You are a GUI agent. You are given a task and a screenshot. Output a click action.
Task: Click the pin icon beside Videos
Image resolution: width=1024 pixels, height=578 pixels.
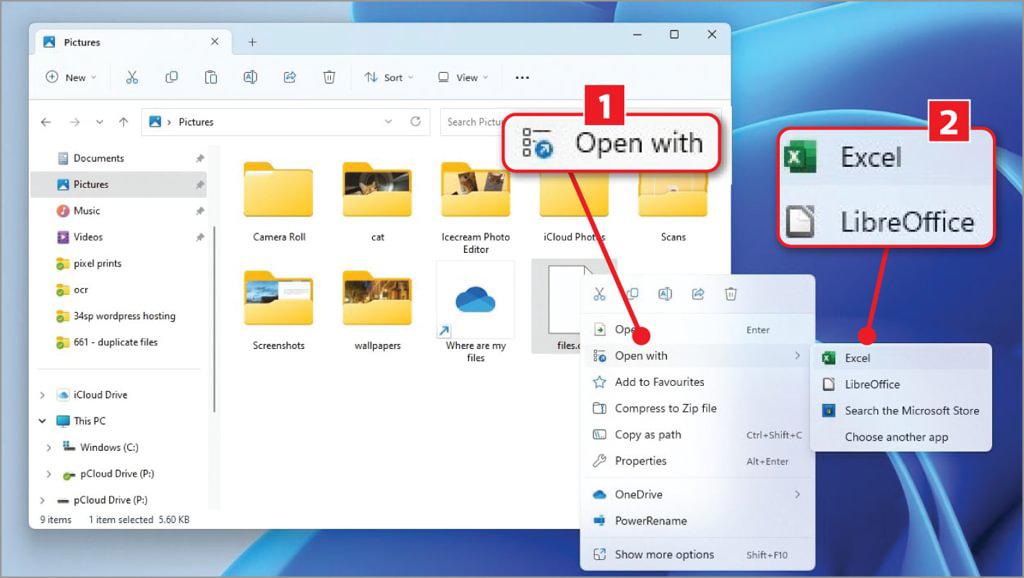coord(200,237)
